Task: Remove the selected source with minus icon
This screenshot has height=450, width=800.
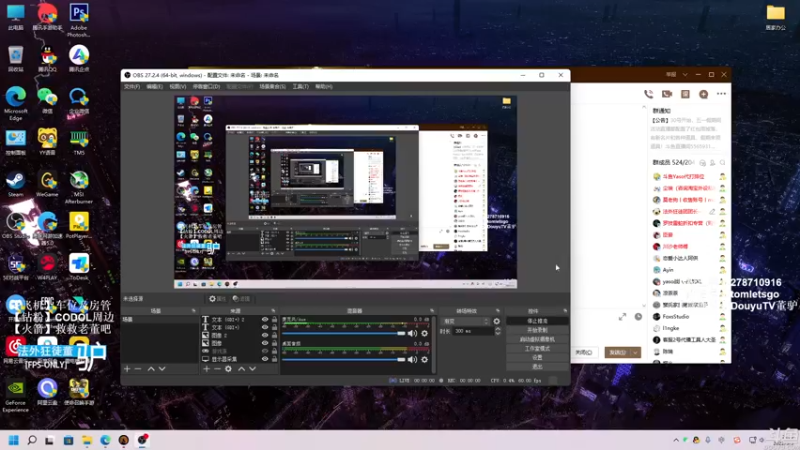Action: pos(217,368)
